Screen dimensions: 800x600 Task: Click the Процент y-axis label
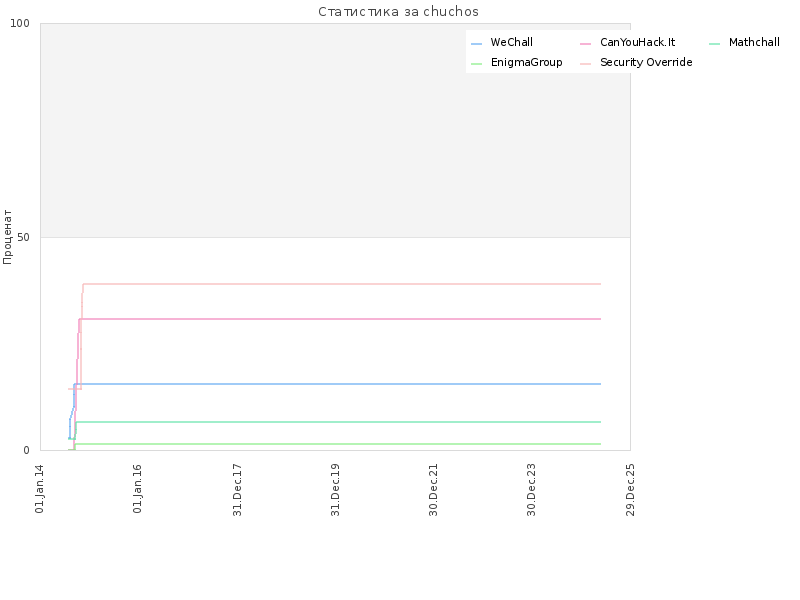7,237
